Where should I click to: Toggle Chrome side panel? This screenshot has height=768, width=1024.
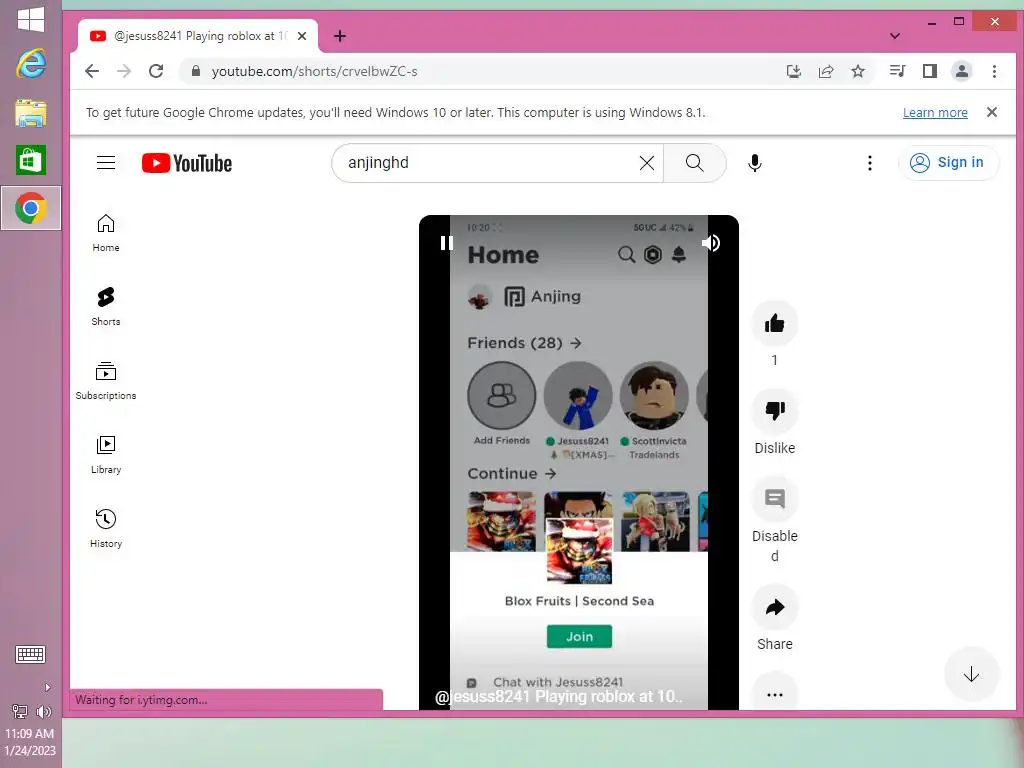[x=930, y=71]
